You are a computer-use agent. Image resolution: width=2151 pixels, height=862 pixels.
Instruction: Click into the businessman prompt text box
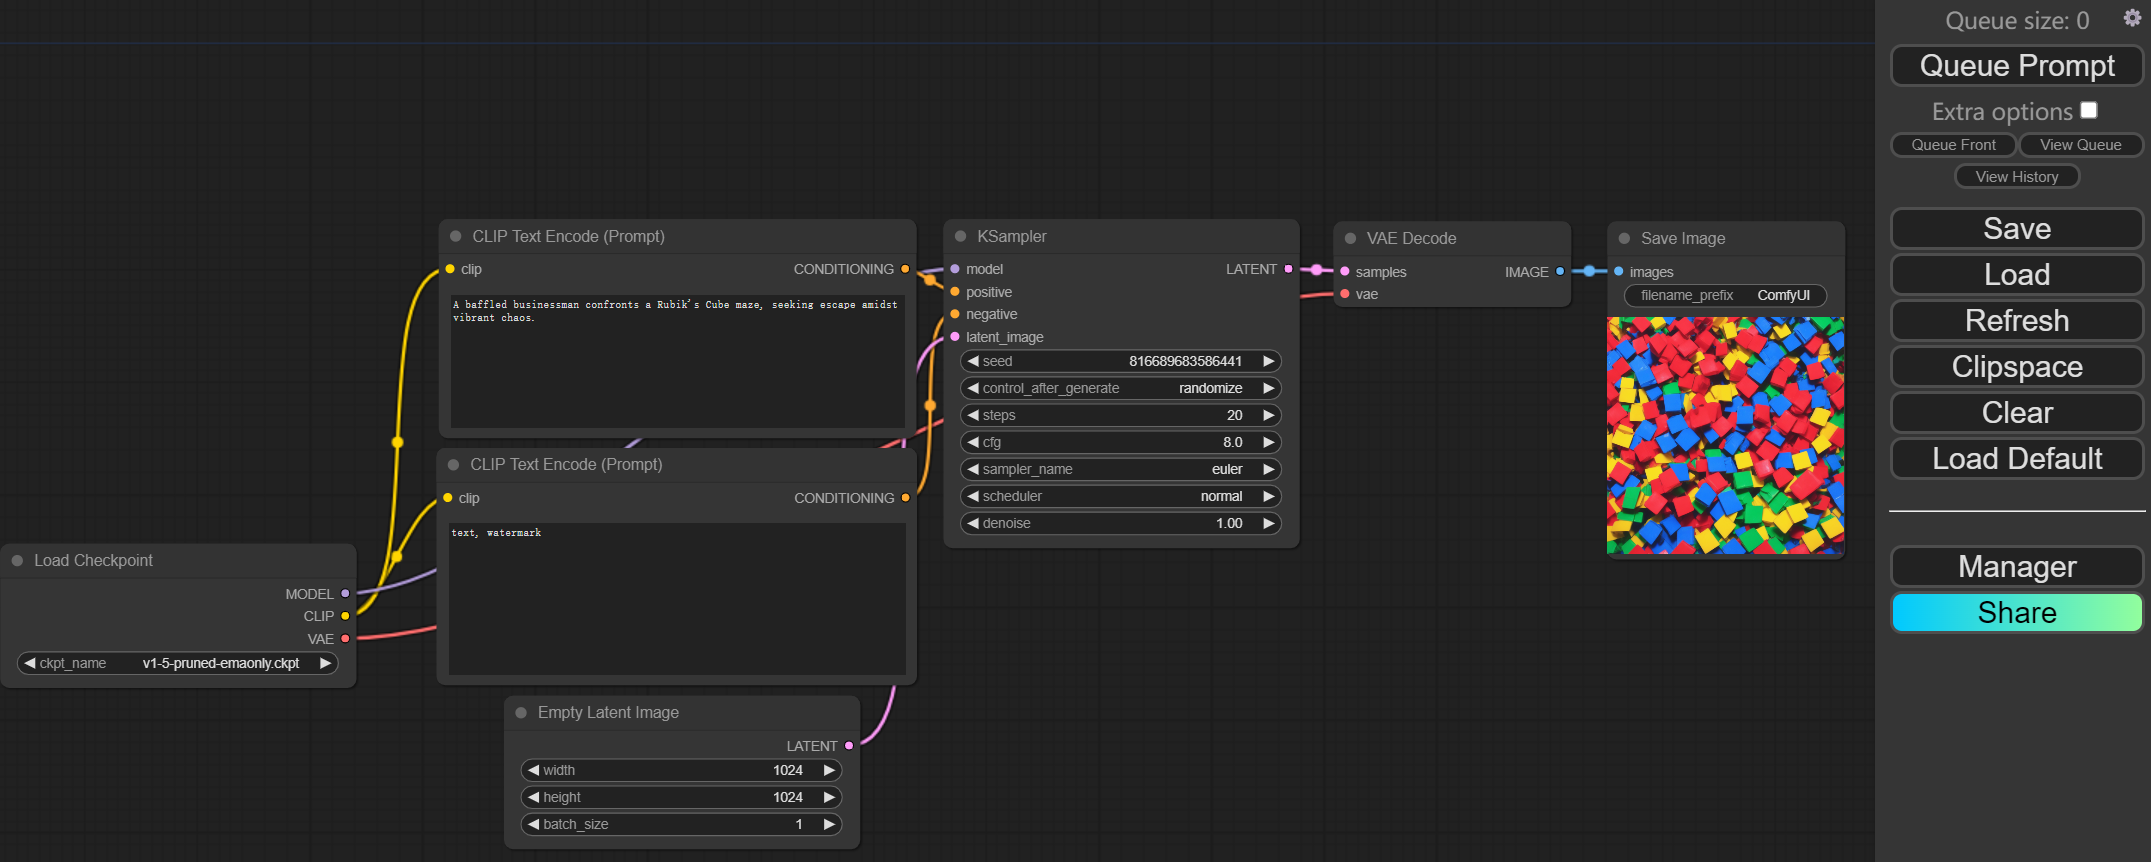coord(677,361)
